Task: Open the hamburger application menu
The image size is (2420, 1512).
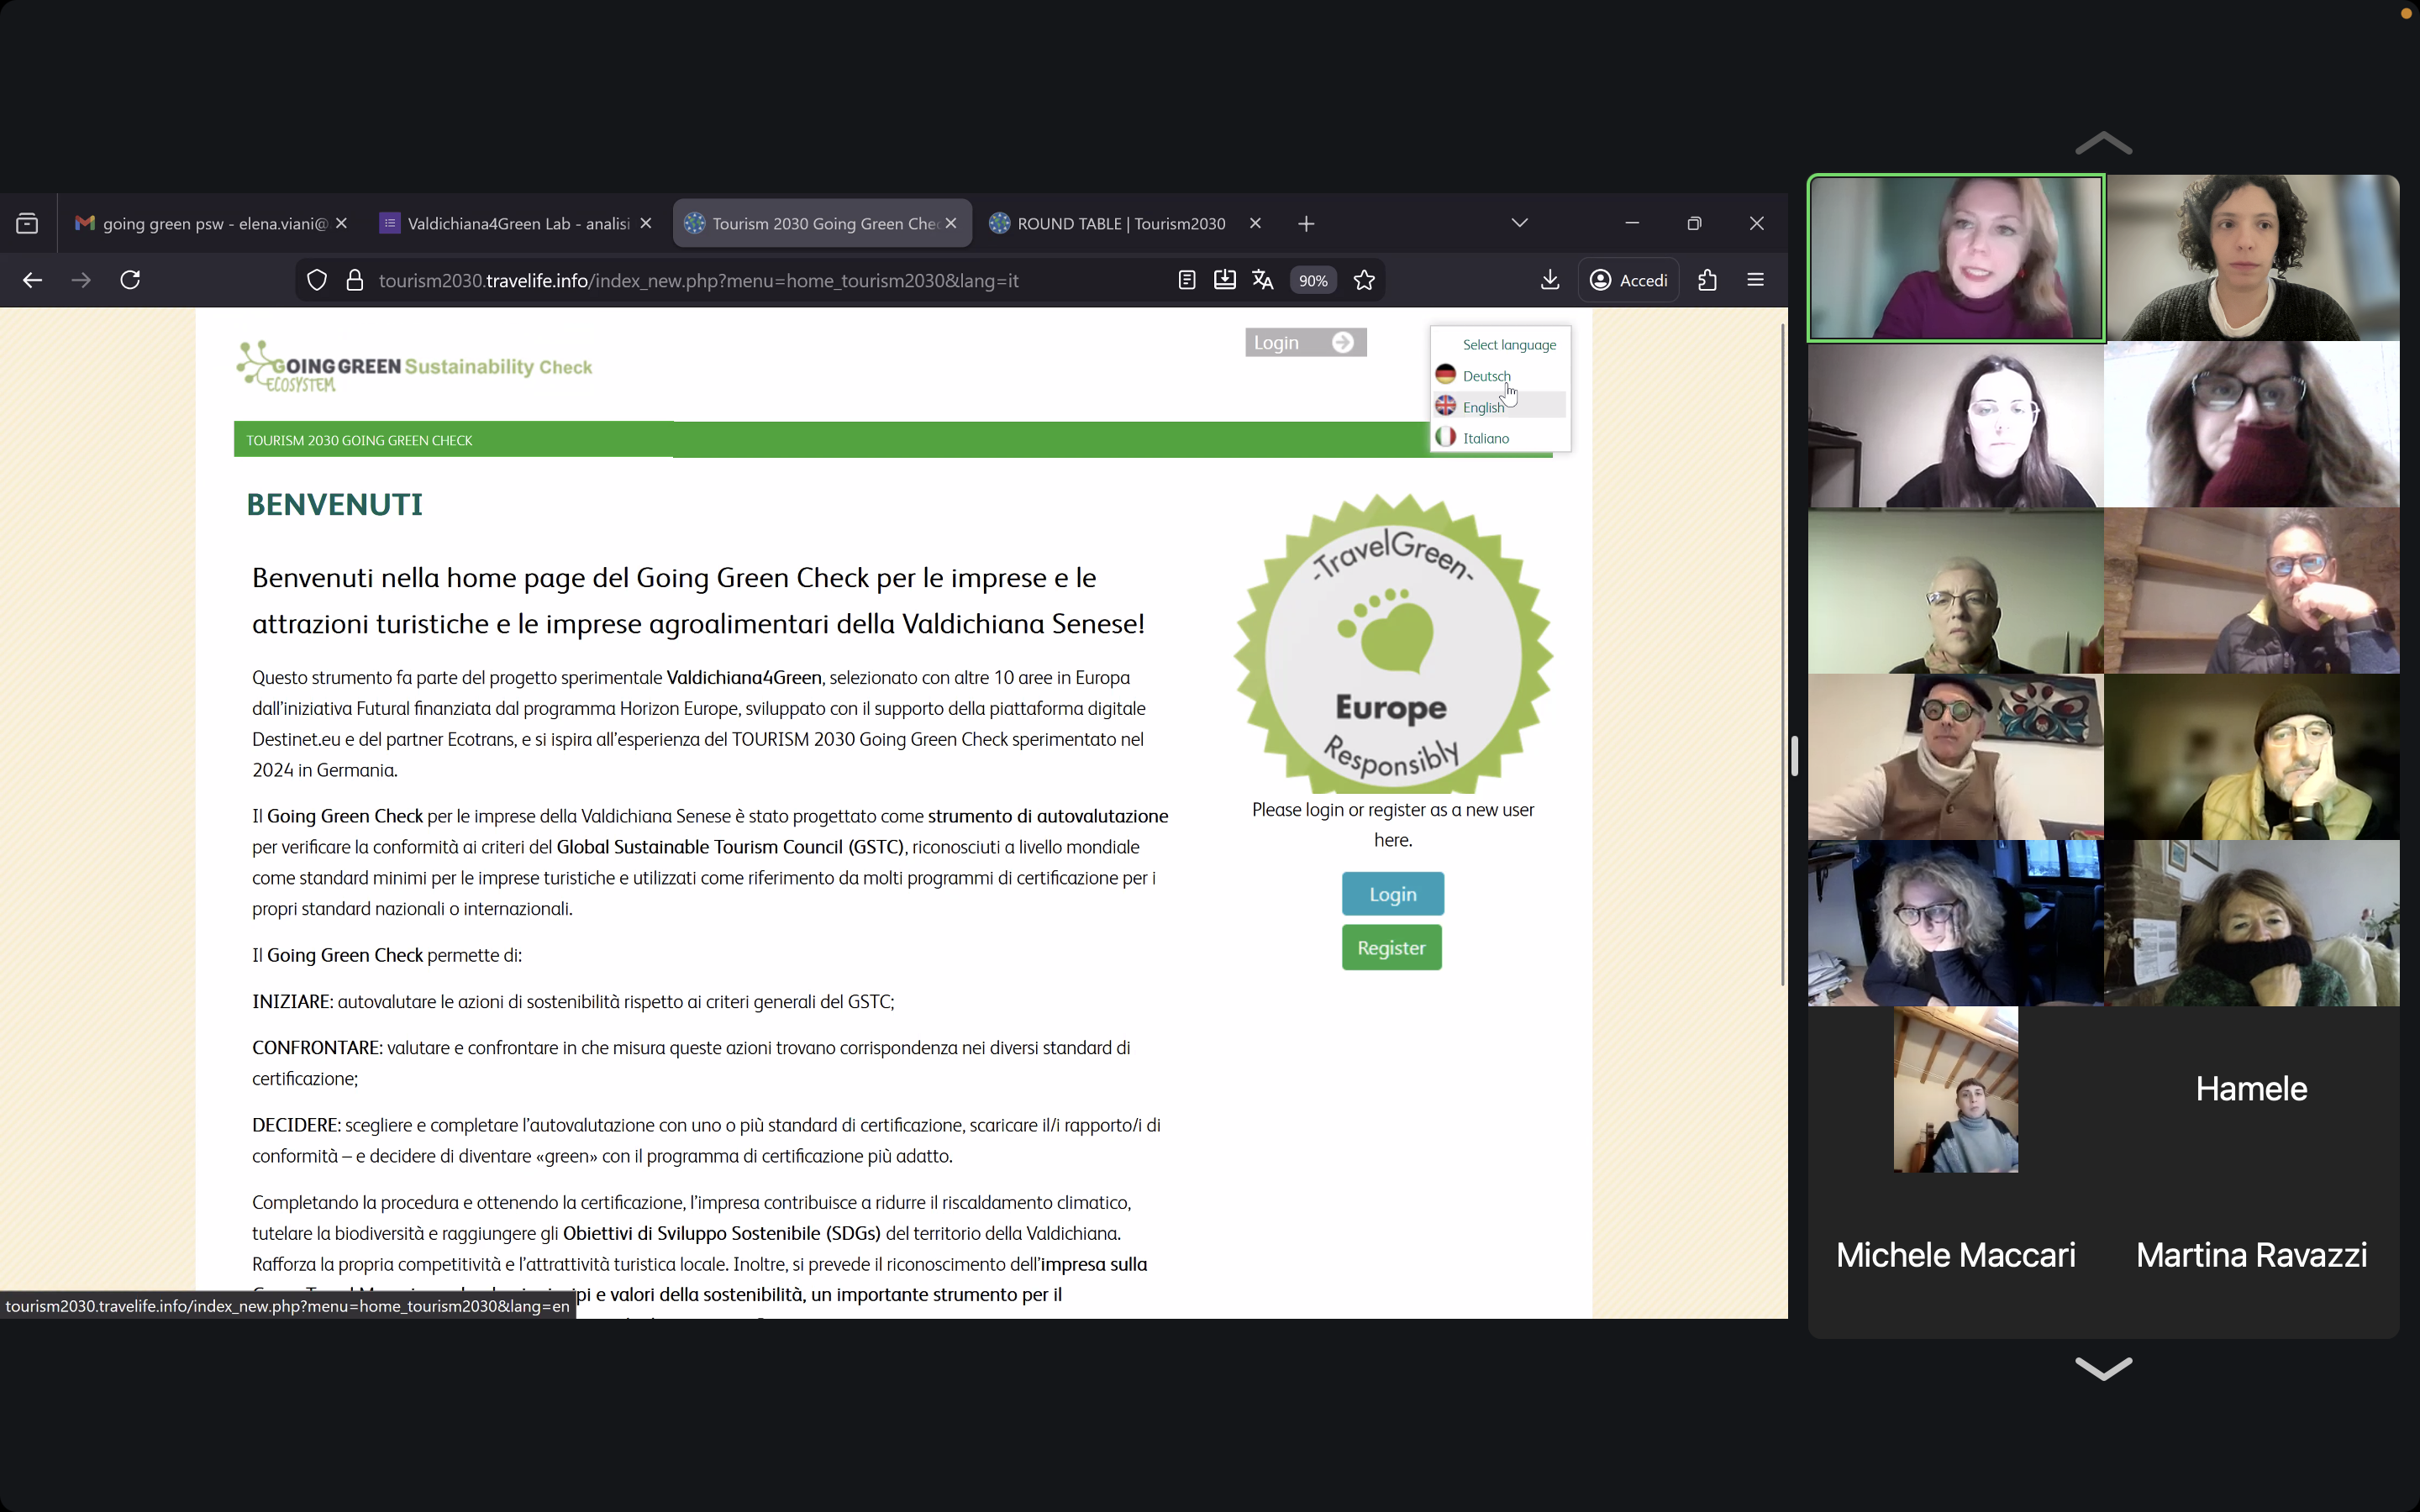Action: [1755, 280]
